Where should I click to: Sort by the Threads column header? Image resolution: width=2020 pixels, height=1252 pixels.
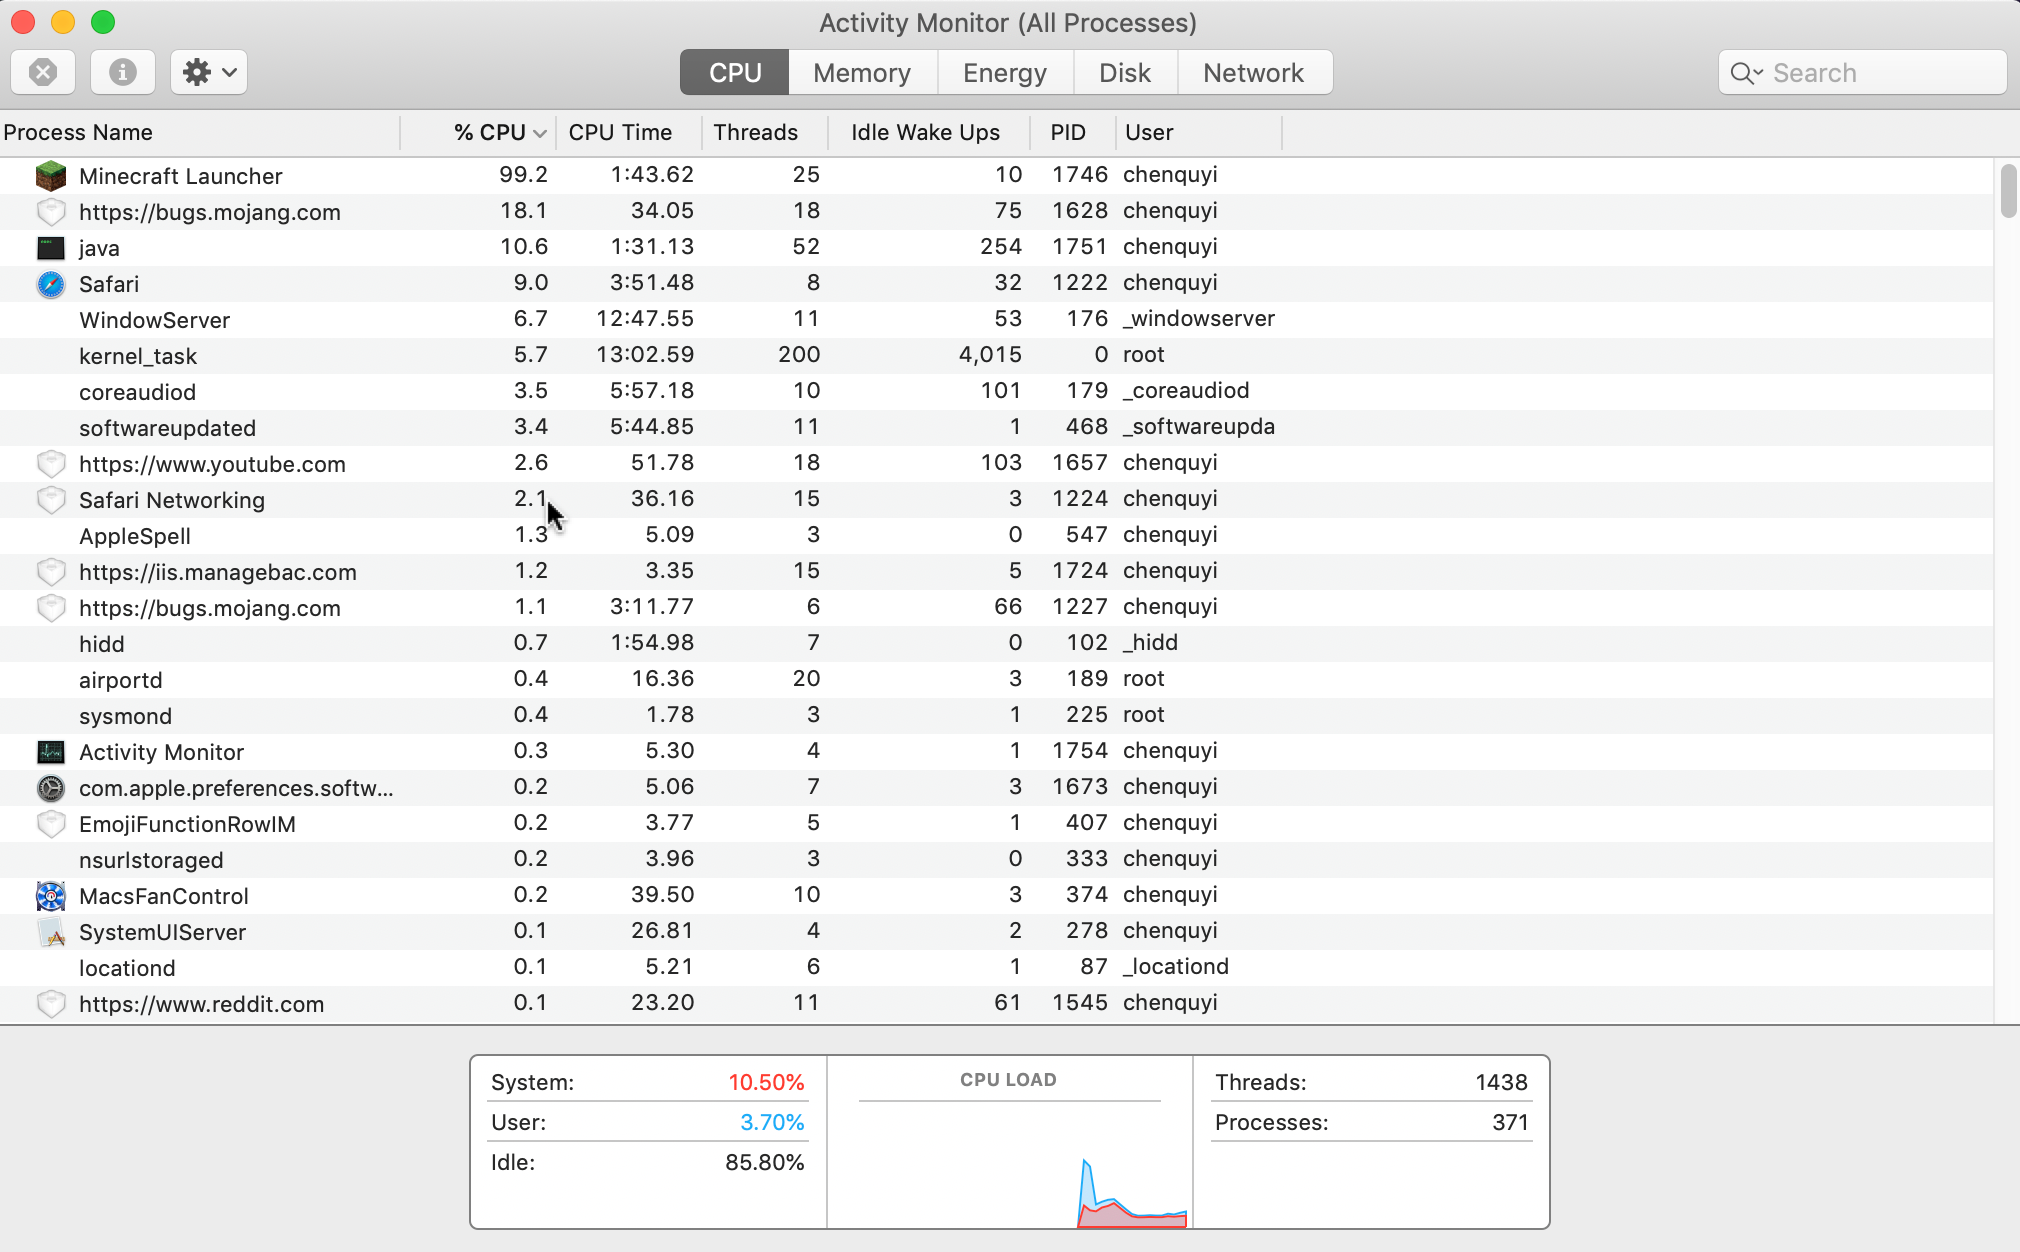(x=755, y=132)
